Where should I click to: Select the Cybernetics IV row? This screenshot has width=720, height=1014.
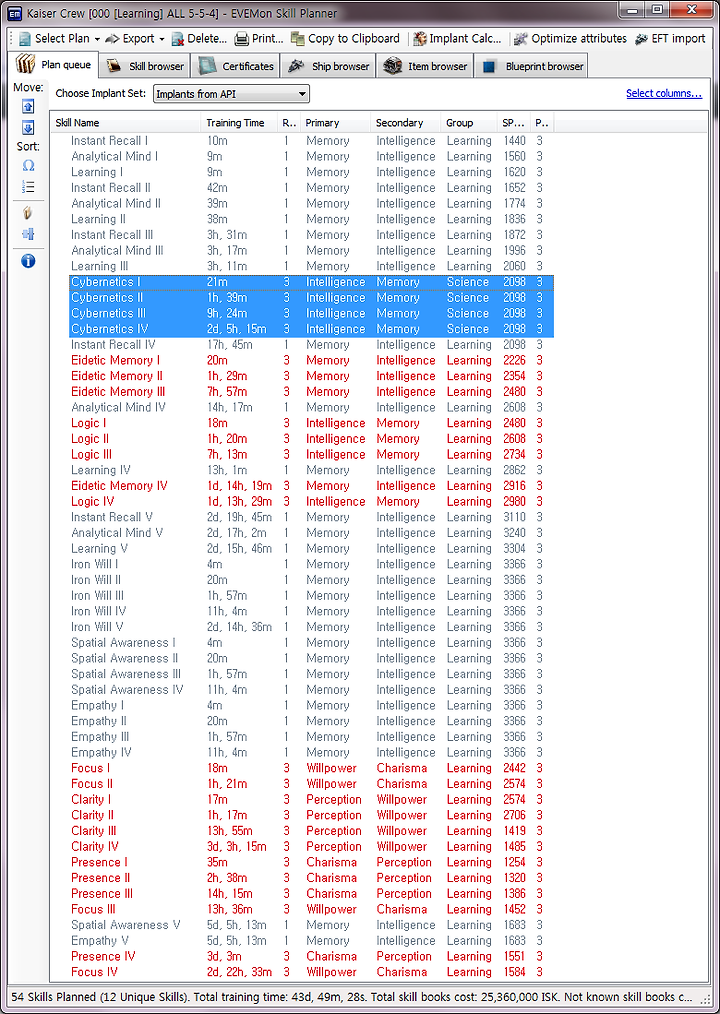[311, 329]
